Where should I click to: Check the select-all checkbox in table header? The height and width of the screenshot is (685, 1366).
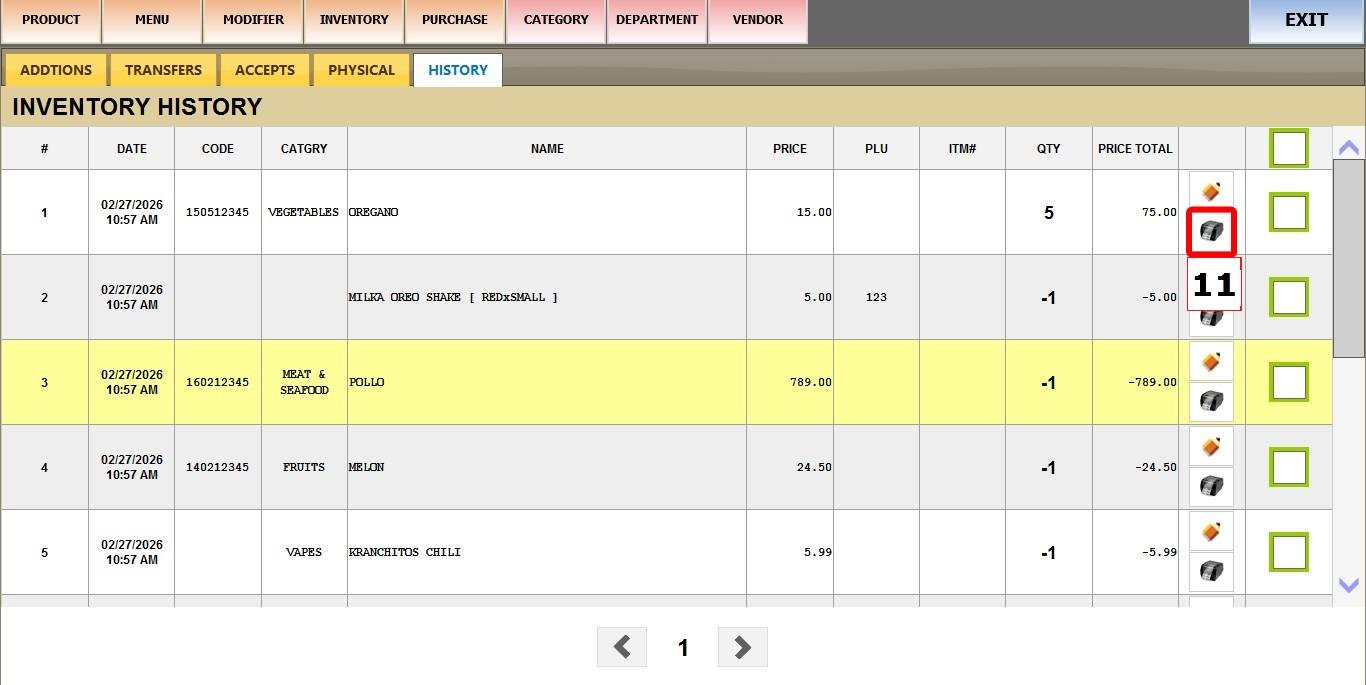(x=1289, y=148)
